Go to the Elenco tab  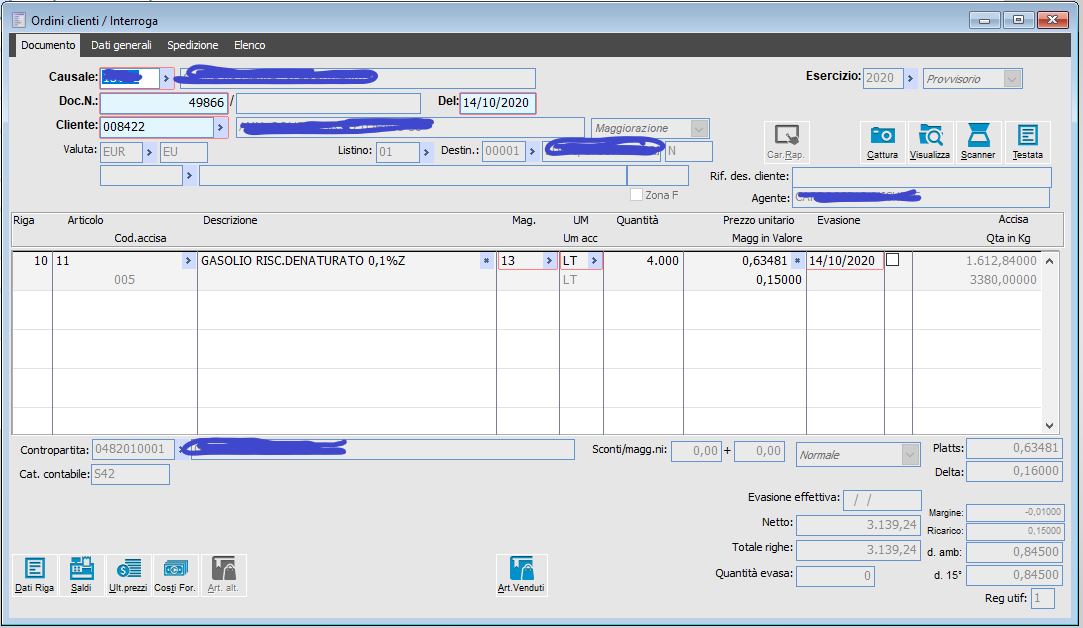(249, 45)
